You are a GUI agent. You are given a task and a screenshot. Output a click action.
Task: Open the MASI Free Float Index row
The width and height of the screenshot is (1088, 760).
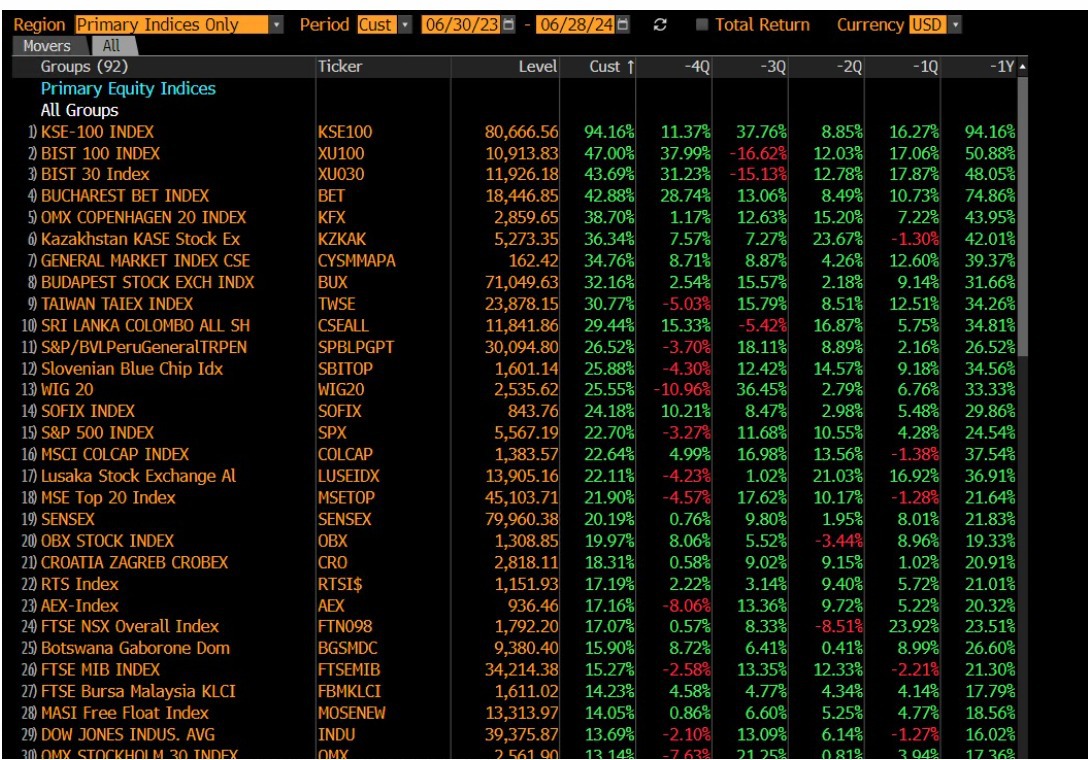[514, 713]
